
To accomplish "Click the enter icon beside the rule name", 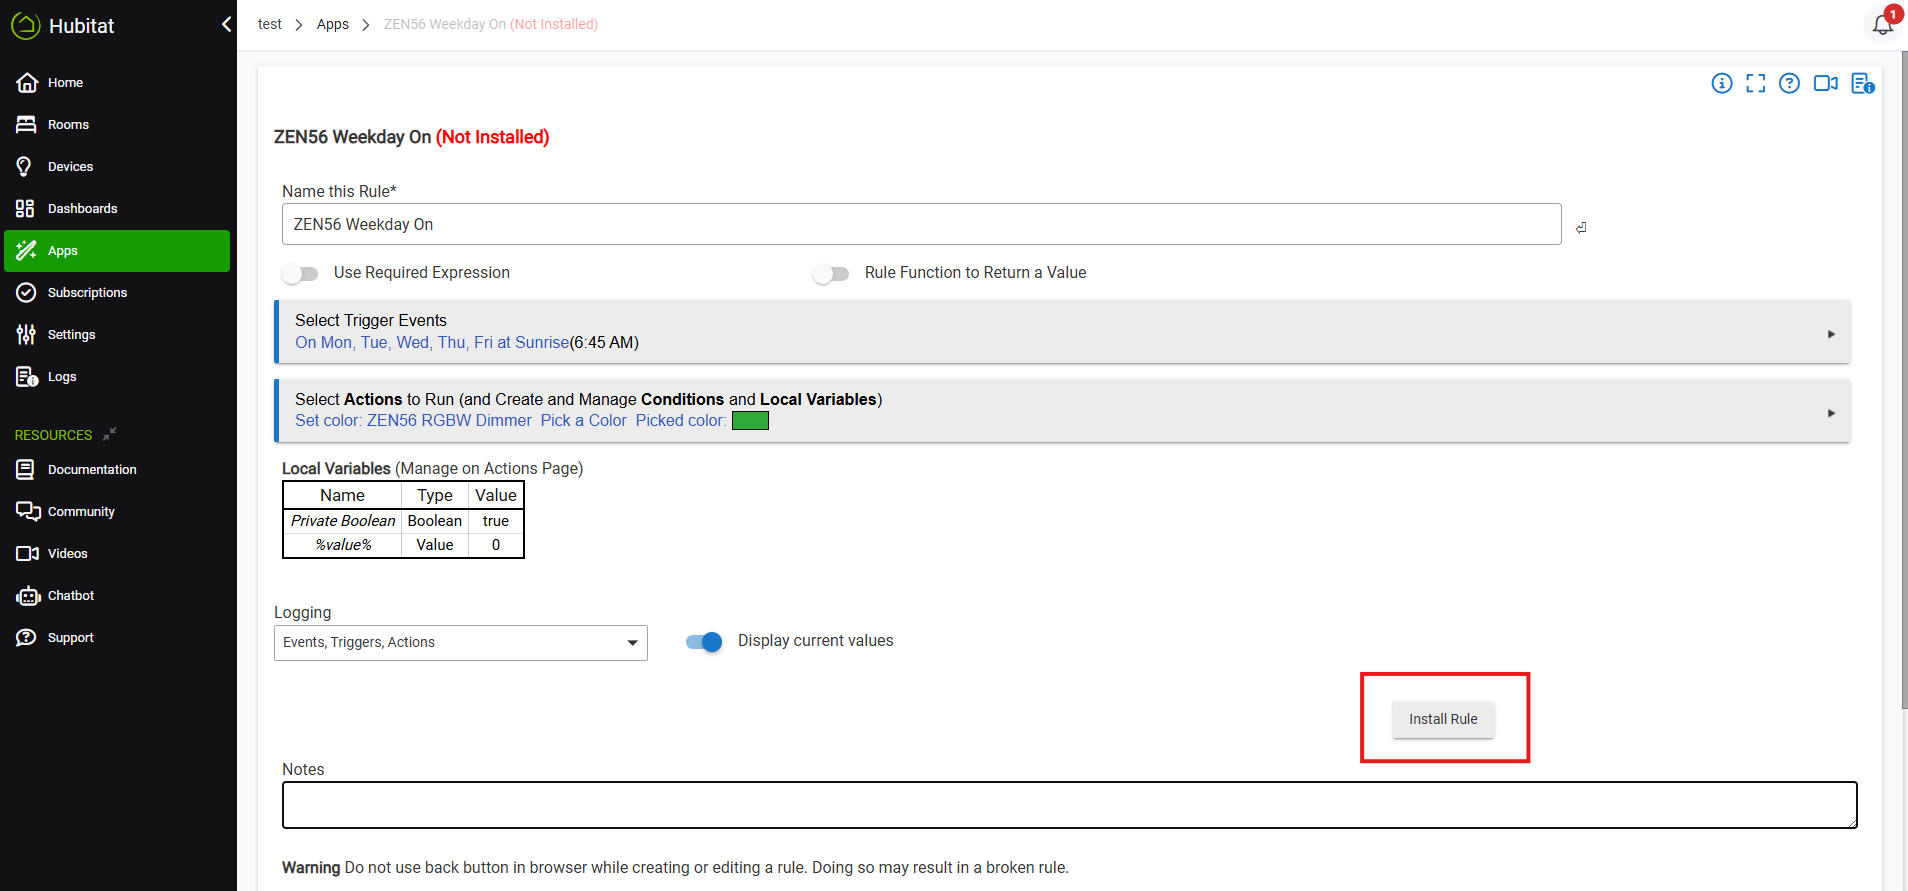I will 1581,227.
